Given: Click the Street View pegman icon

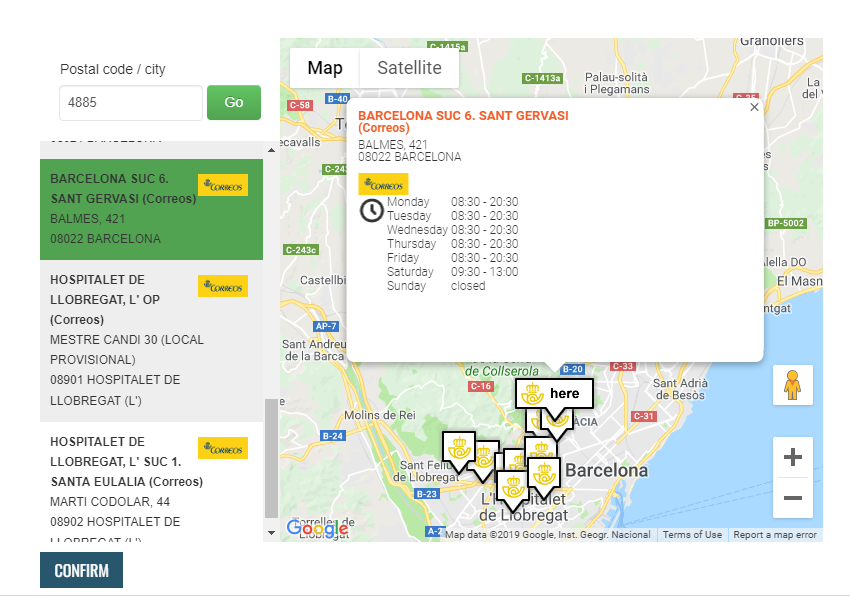Looking at the screenshot, I should (793, 385).
